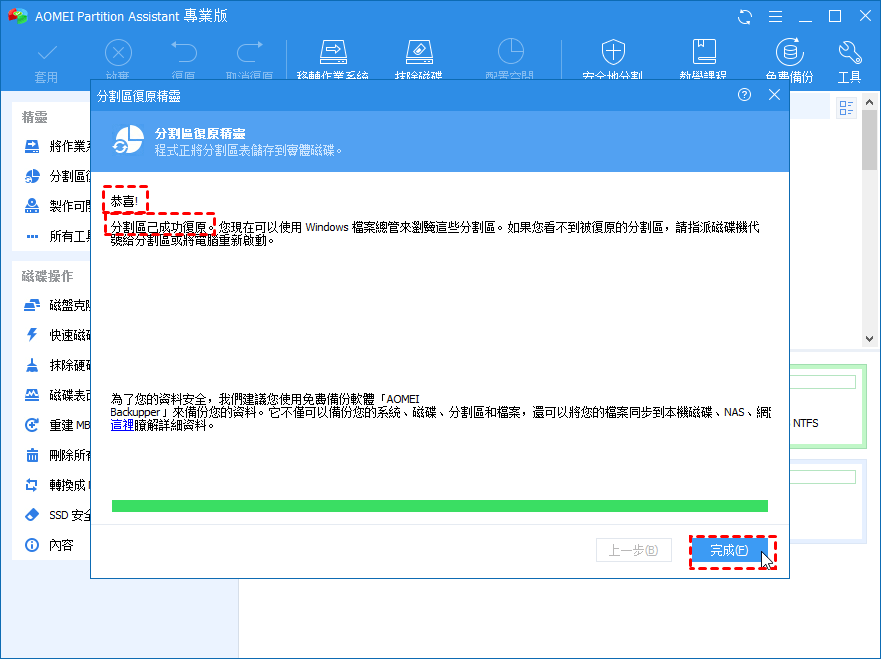Click the green completed progress bar
This screenshot has width=881, height=659.
click(x=439, y=506)
